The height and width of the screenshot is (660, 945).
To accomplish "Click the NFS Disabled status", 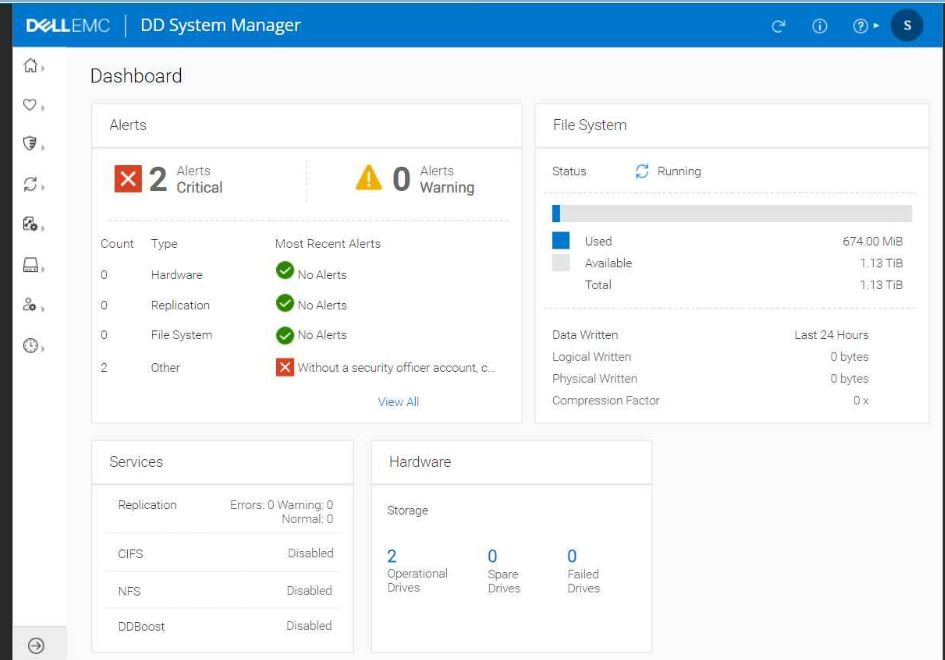I will click(x=309, y=591).
